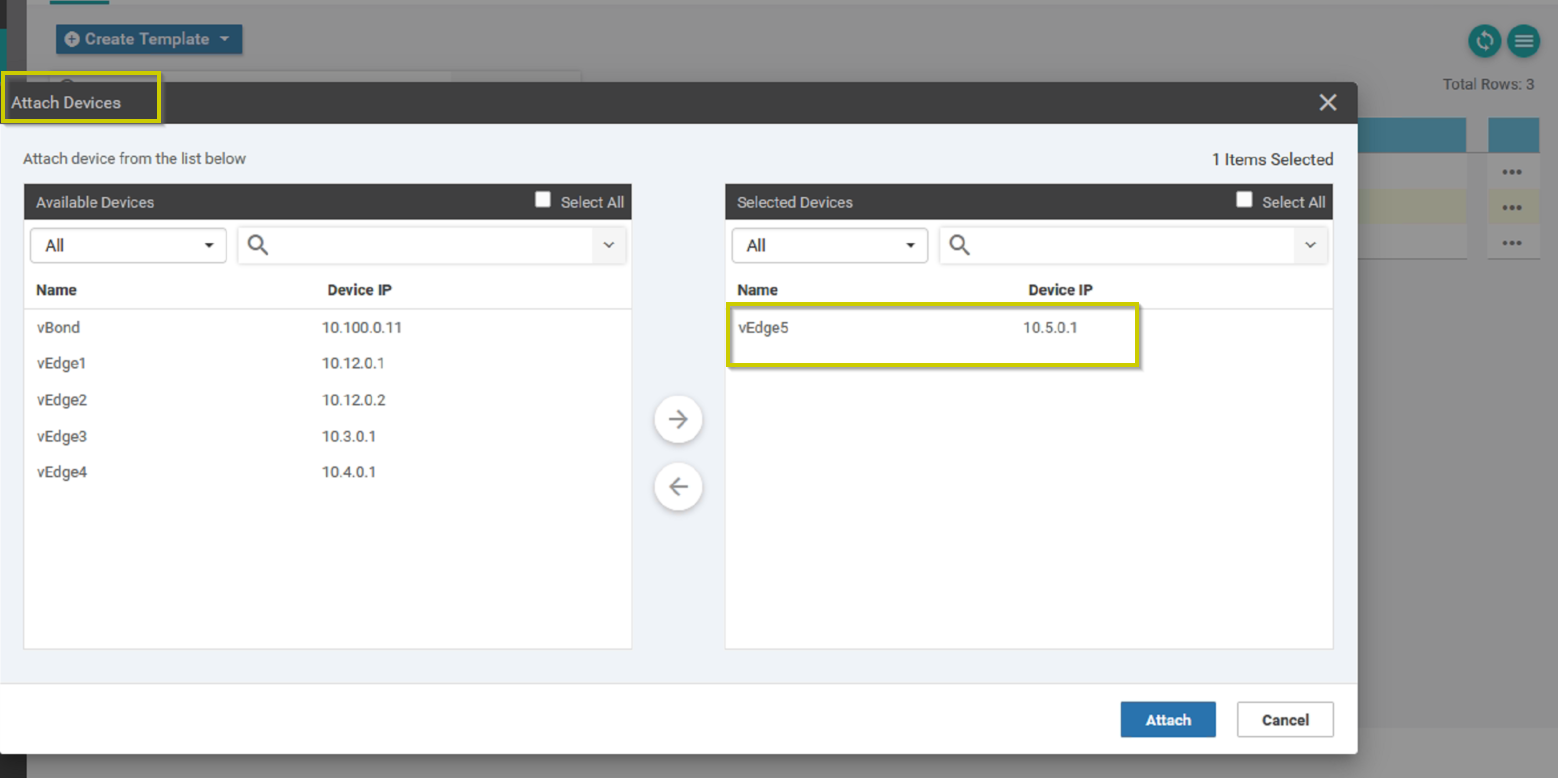The image size is (1558, 778).
Task: Click Name column header in Available Devices
Action: click(x=56, y=290)
